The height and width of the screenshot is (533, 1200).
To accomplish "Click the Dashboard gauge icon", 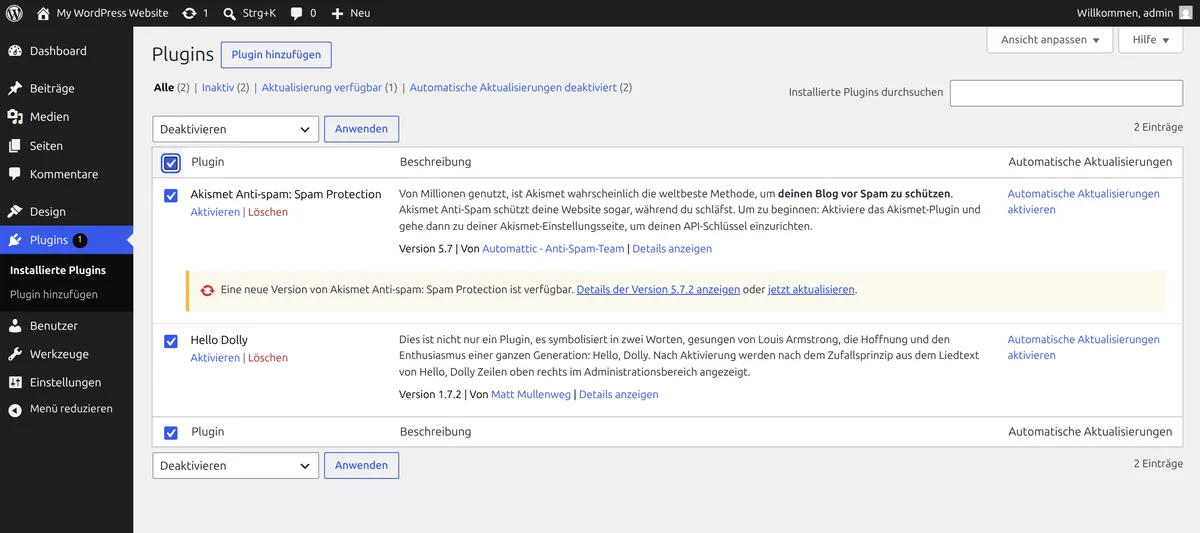I will click(x=15, y=51).
